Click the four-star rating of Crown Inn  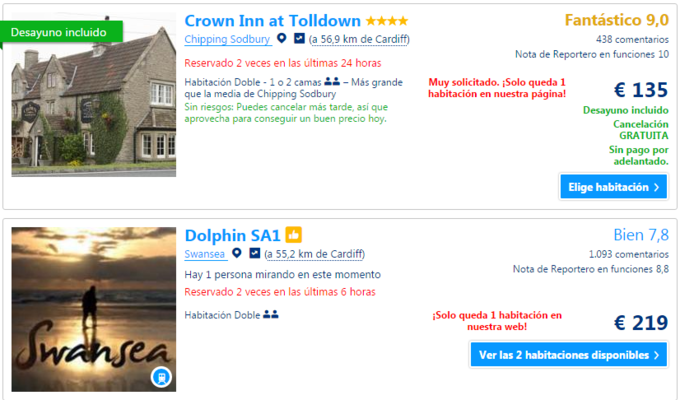385,20
